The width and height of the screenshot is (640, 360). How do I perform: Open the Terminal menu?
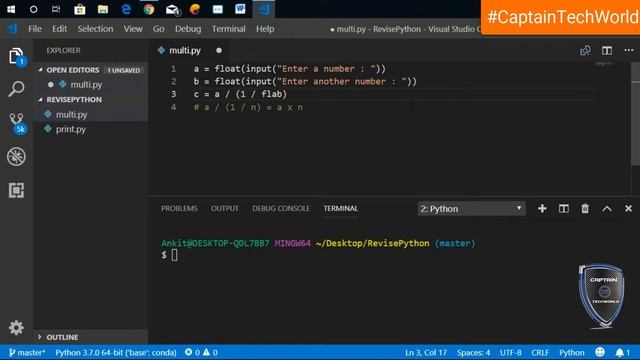pyautogui.click(x=229, y=29)
